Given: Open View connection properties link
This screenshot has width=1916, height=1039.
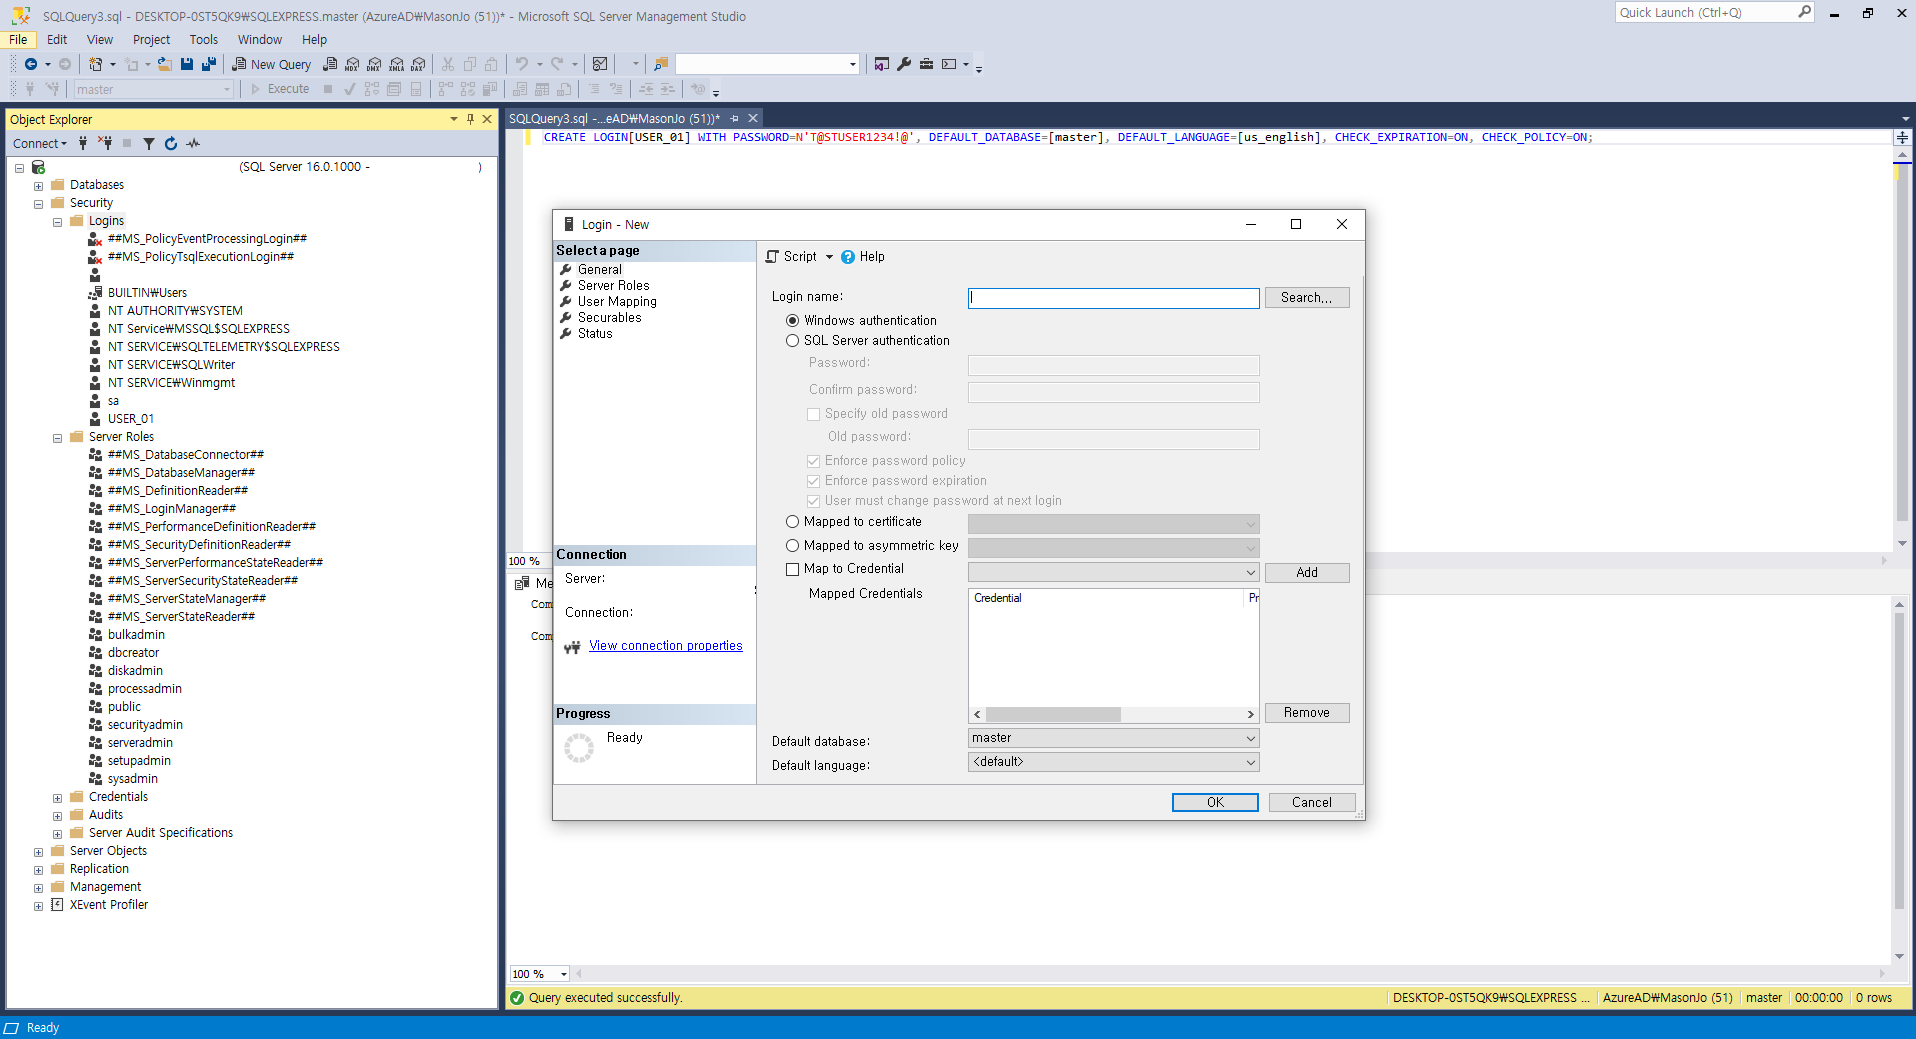Looking at the screenshot, I should click(666, 646).
